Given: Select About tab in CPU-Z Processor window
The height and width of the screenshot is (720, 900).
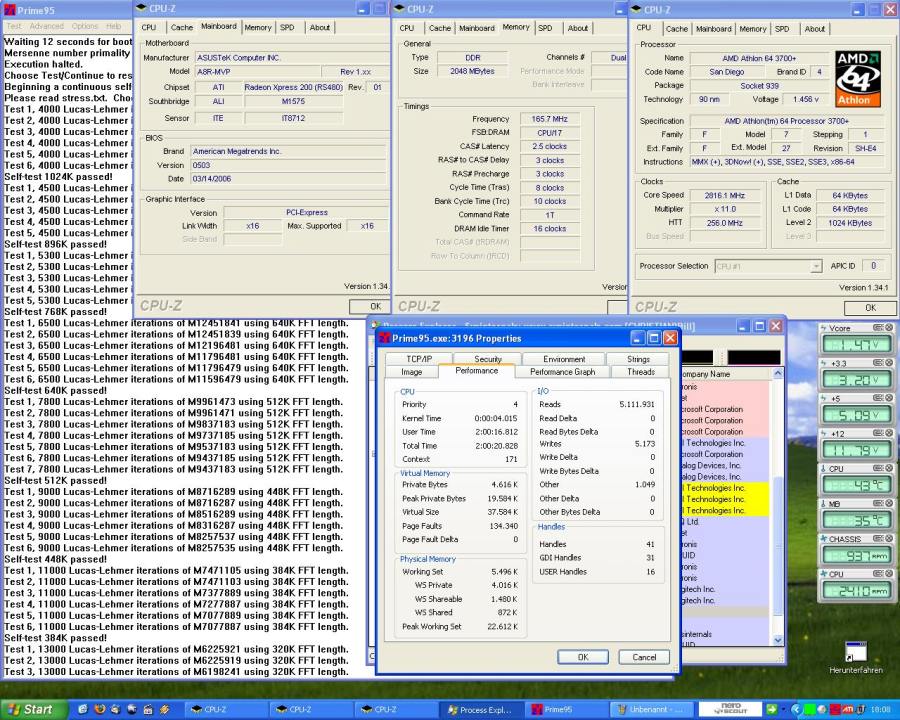Looking at the screenshot, I should tap(814, 29).
